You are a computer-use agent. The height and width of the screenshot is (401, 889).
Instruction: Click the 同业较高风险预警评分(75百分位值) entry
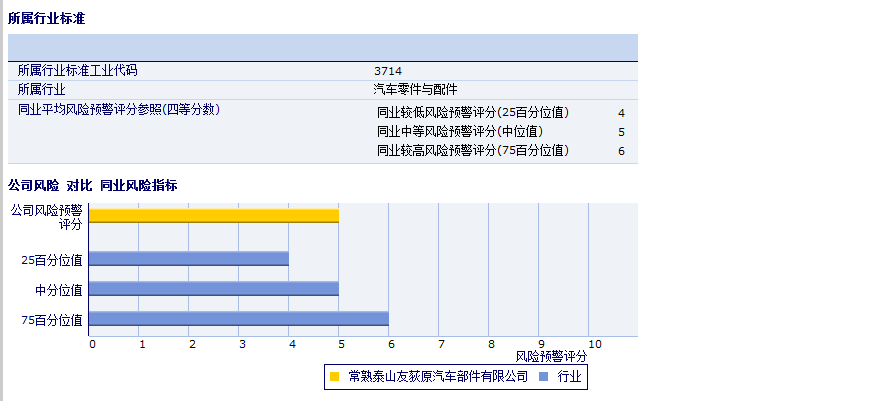pos(473,150)
